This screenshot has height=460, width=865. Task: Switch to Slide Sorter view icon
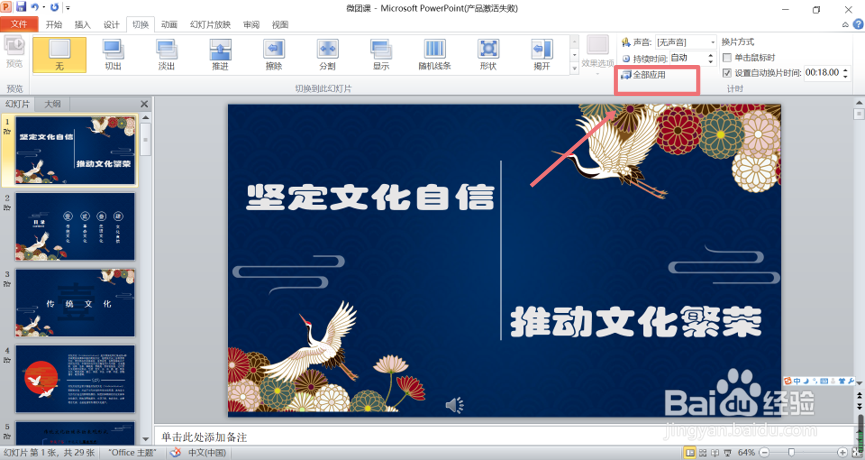click(703, 453)
